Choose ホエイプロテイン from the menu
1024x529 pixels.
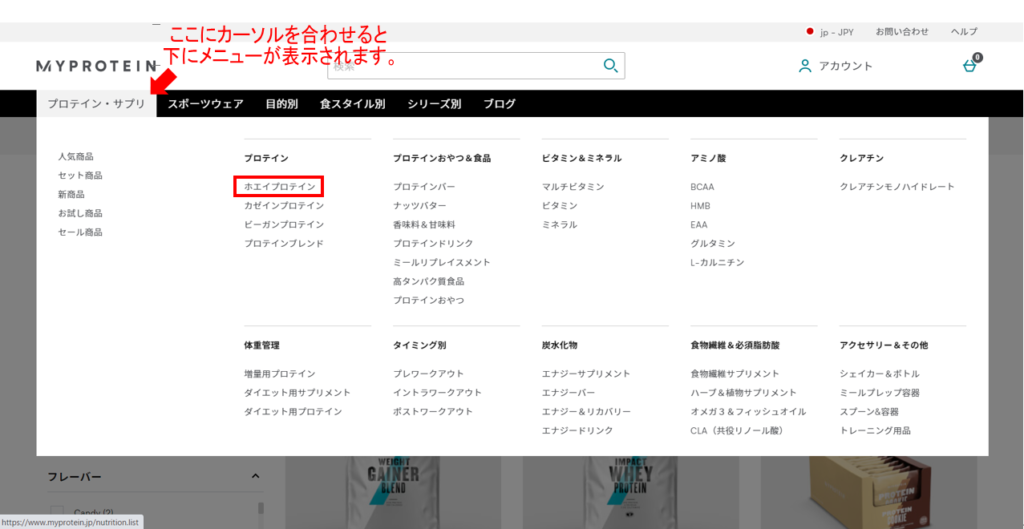(280, 187)
